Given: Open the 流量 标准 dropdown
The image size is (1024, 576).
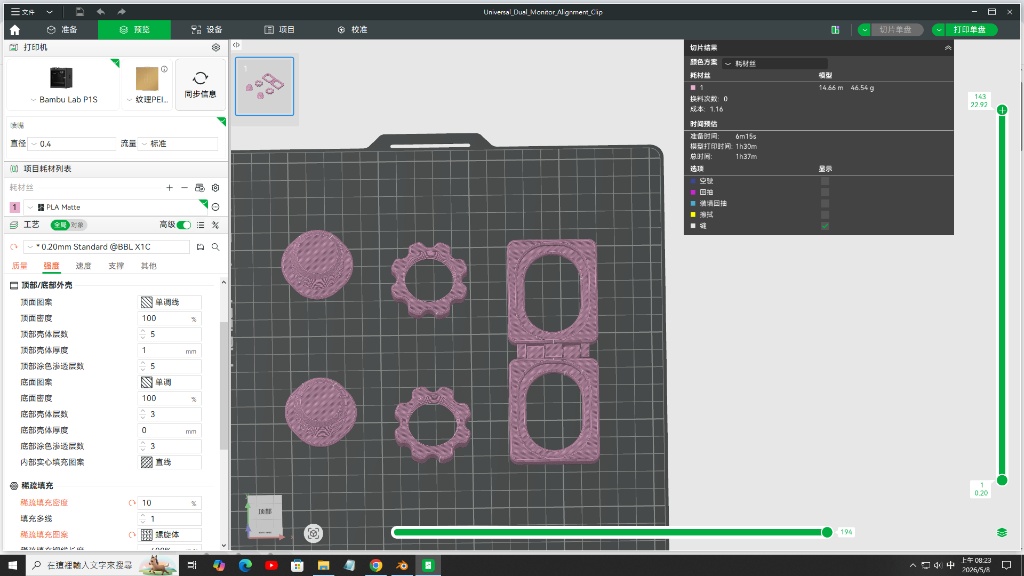Looking at the screenshot, I should click(178, 144).
